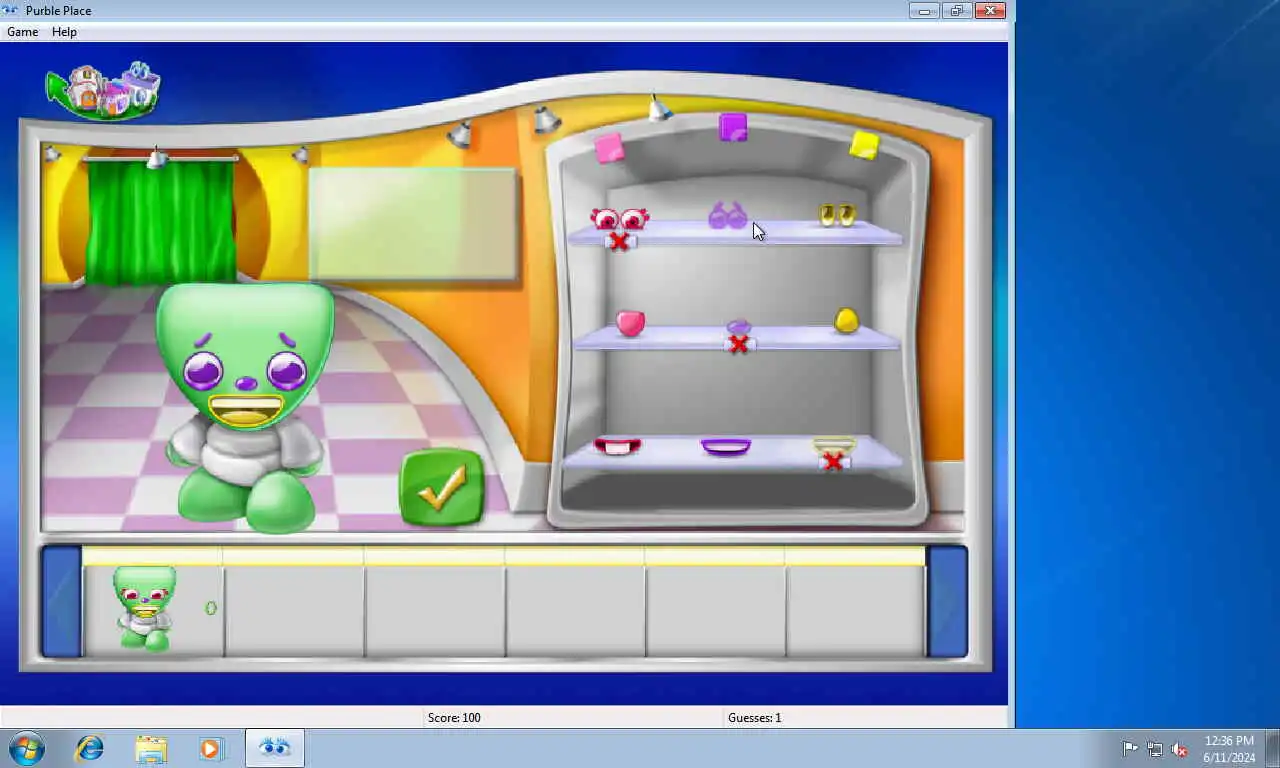Viewport: 1280px width, 768px height.
Task: Click the green checkmark to submit guess
Action: pyautogui.click(x=442, y=487)
